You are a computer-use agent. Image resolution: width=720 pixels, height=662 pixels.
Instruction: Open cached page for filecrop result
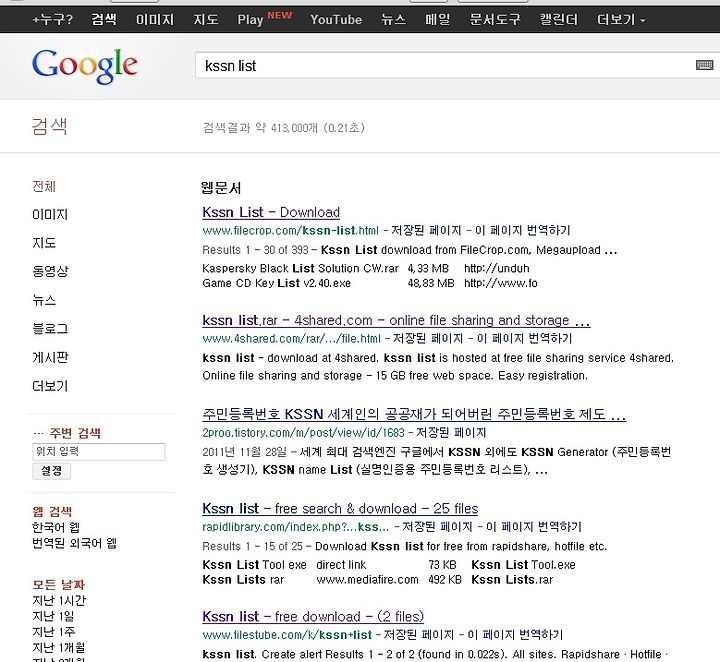click(426, 230)
